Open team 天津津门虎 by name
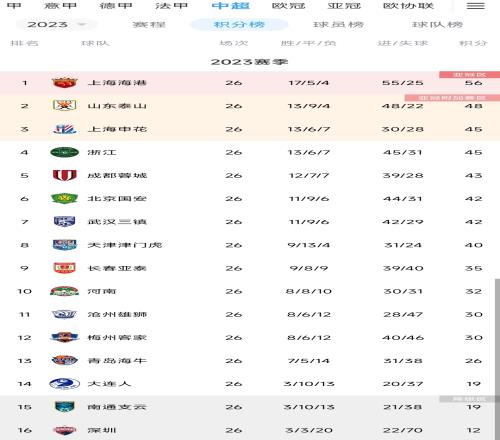Viewport: 500px width, 440px height. 125,245
